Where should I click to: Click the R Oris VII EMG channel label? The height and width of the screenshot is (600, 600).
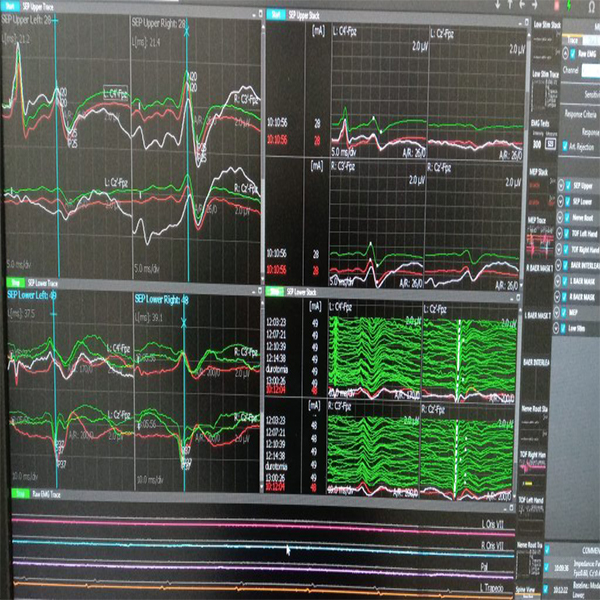click(492, 545)
